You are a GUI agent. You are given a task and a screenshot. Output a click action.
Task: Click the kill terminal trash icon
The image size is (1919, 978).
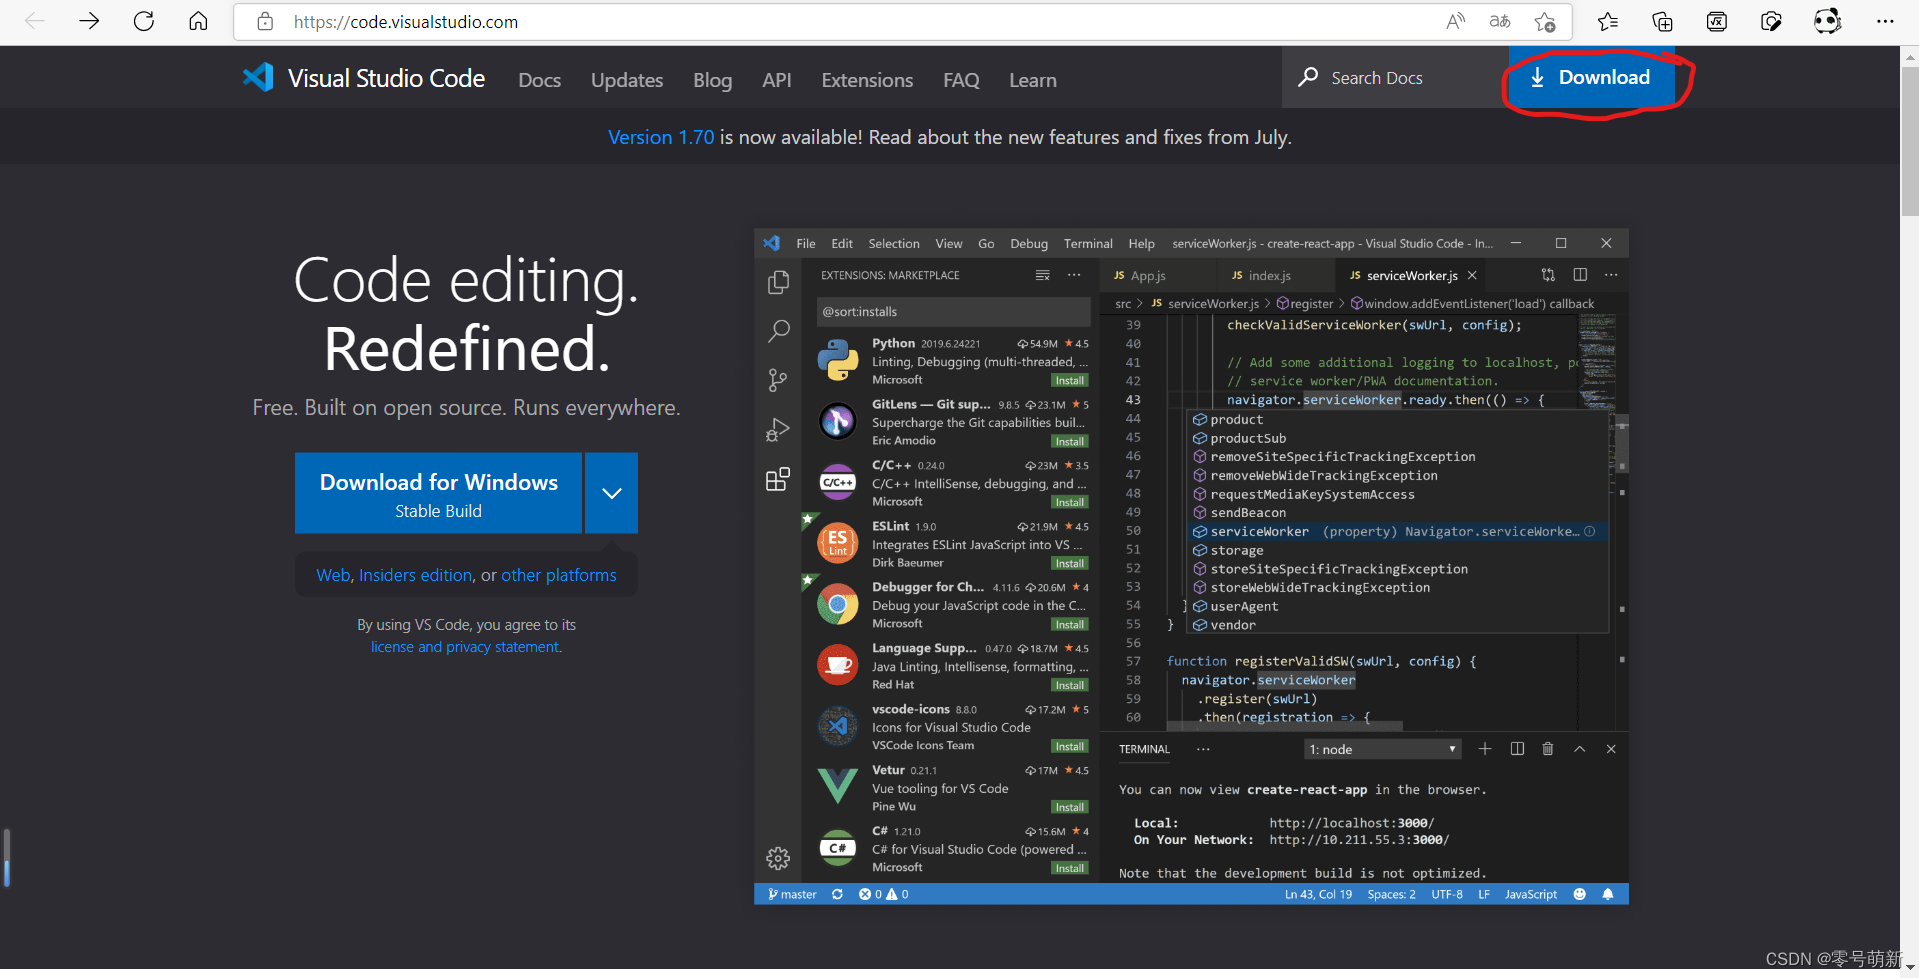pos(1548,749)
